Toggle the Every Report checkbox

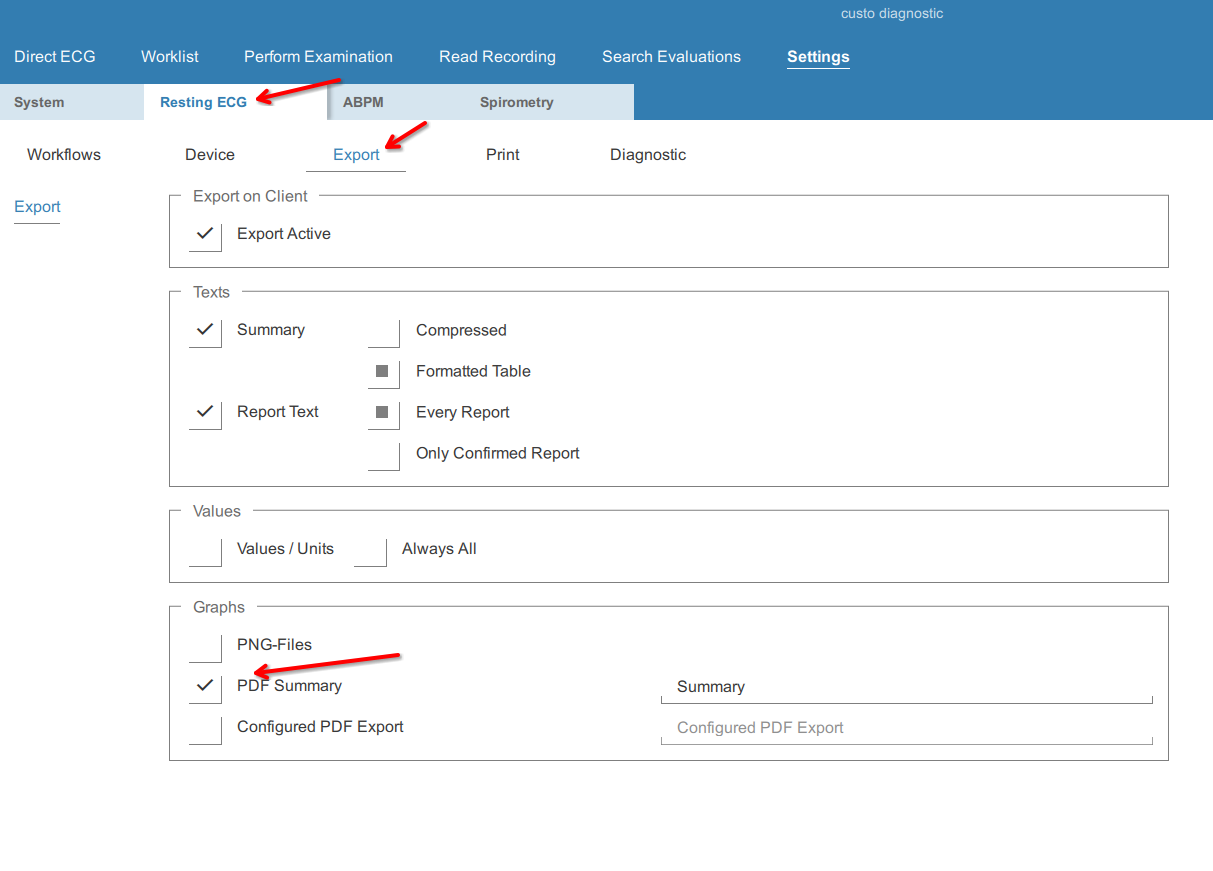(x=383, y=413)
